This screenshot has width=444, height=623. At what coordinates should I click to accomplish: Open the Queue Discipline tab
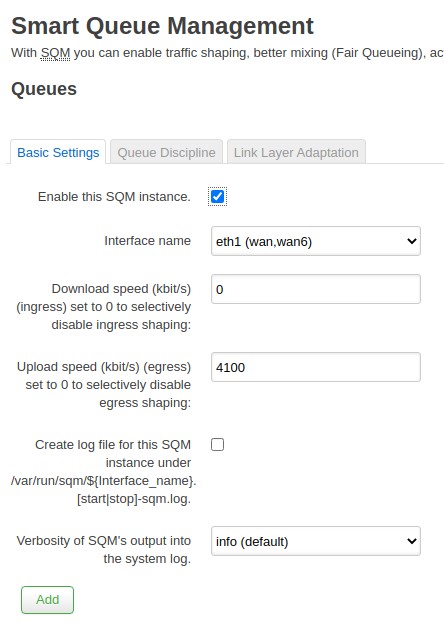click(166, 153)
